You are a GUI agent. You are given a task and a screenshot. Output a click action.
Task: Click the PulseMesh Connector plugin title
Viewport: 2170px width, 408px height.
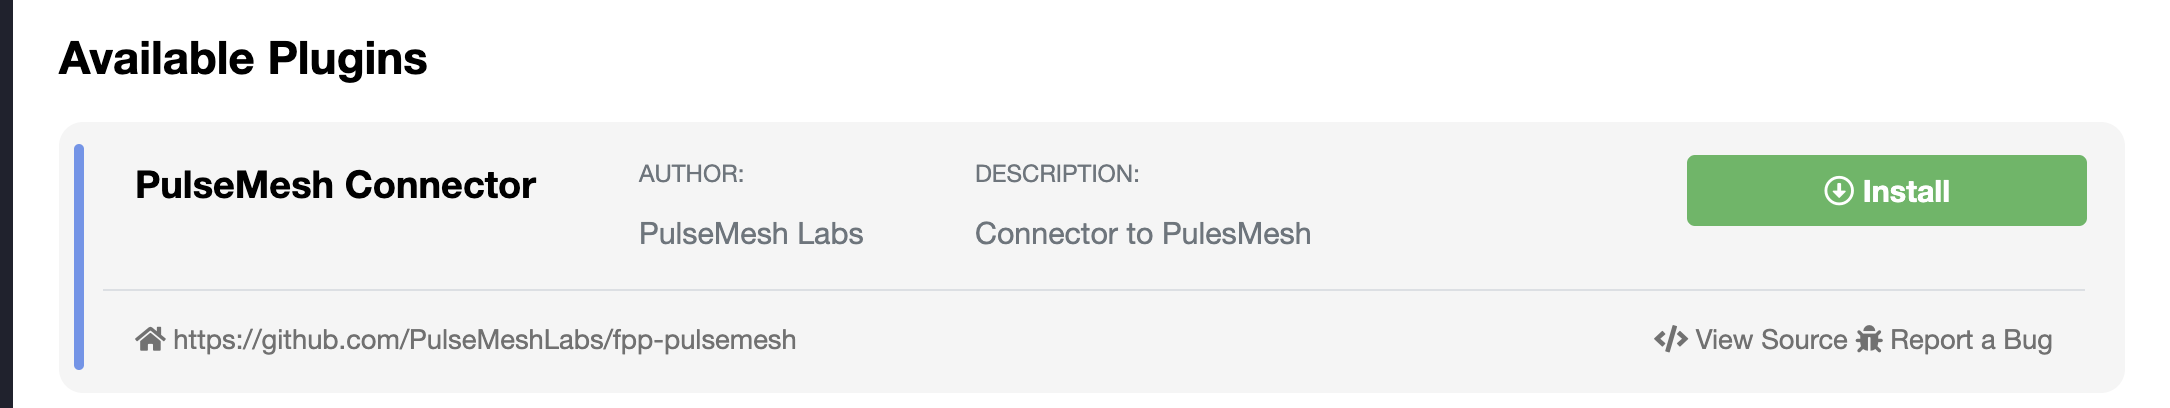(x=335, y=185)
